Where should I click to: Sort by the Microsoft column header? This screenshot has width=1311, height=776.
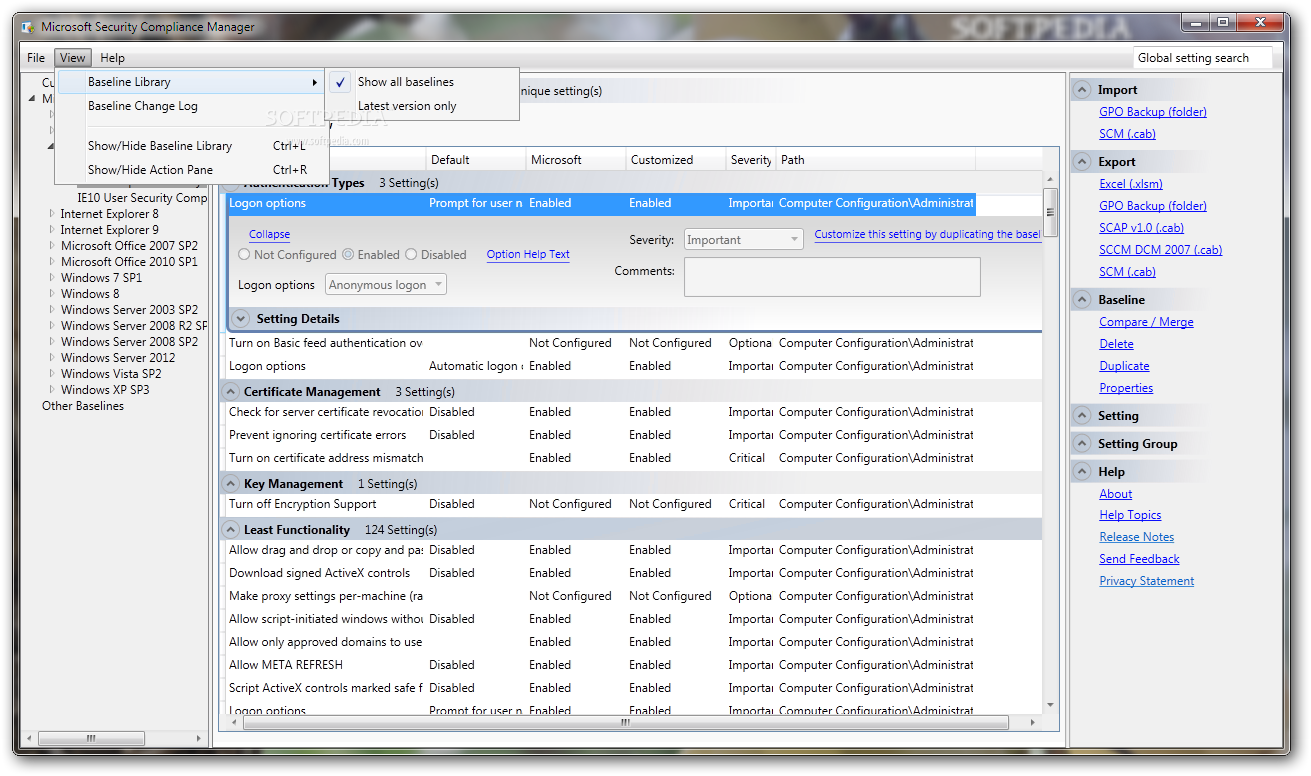pos(576,160)
